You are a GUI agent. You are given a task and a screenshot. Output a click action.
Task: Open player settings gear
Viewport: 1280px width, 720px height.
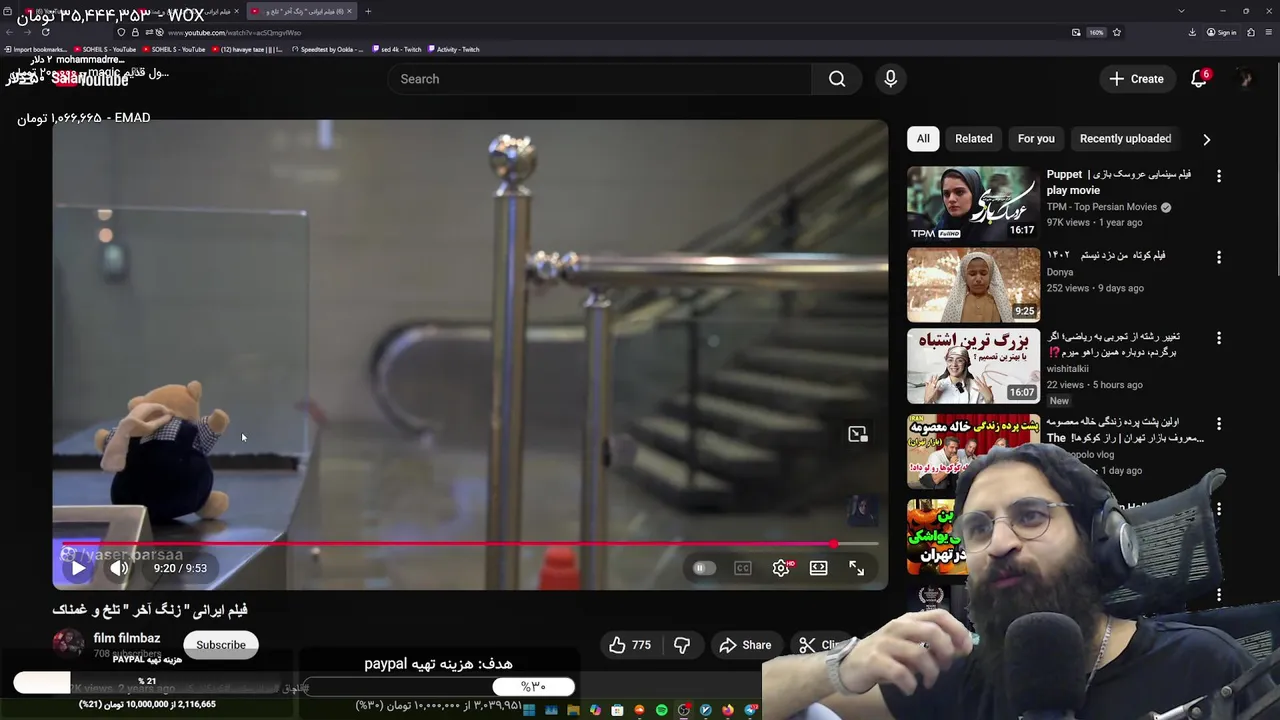click(x=781, y=568)
